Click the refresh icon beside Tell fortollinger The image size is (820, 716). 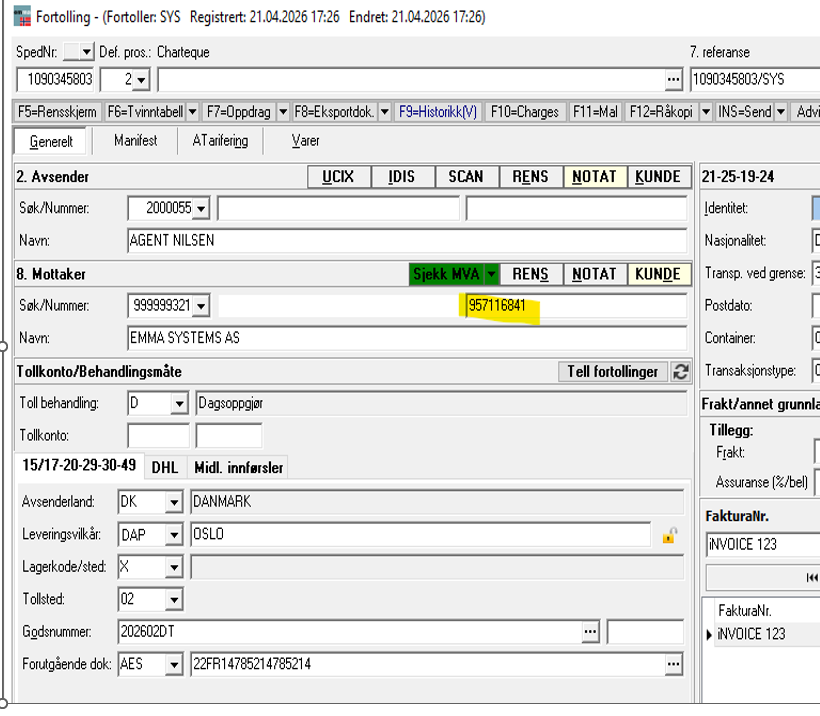click(x=681, y=372)
